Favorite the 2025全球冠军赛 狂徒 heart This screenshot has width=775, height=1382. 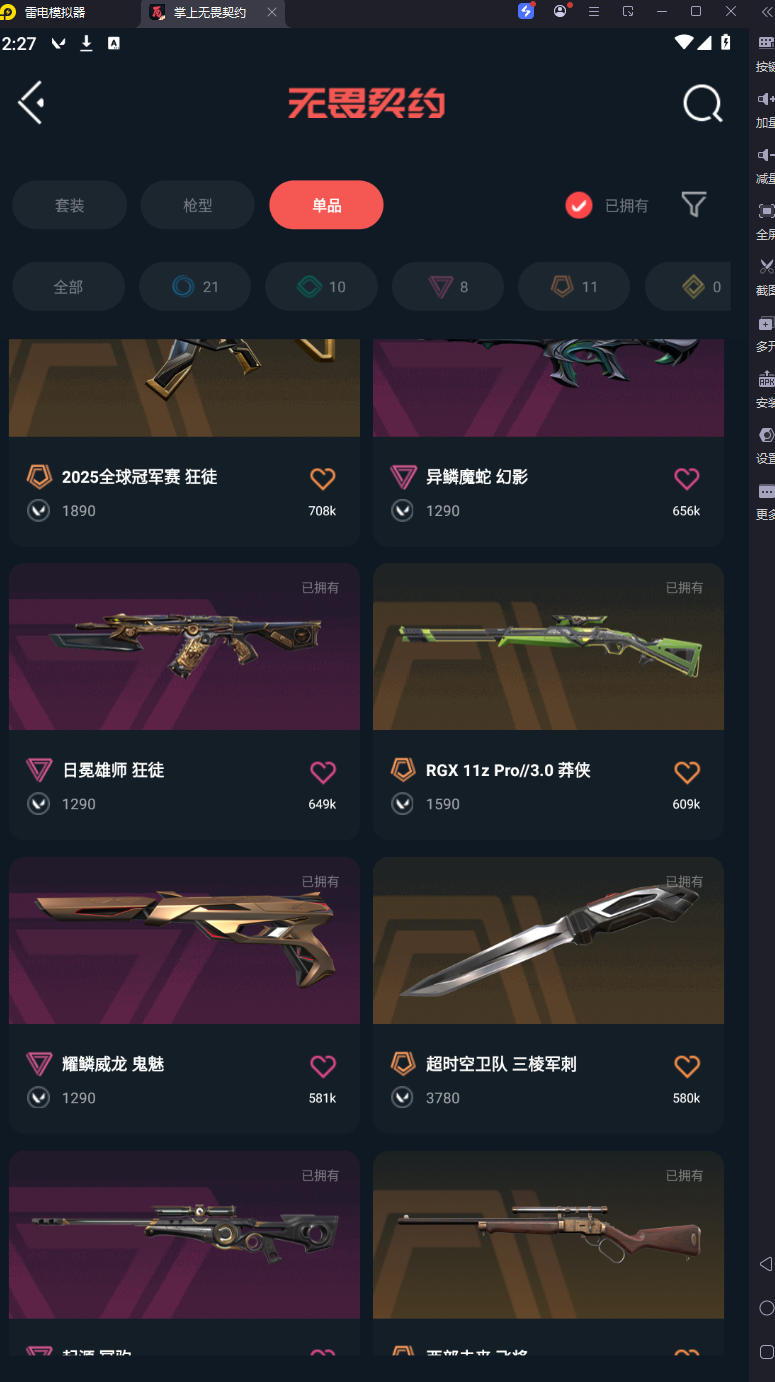click(322, 479)
